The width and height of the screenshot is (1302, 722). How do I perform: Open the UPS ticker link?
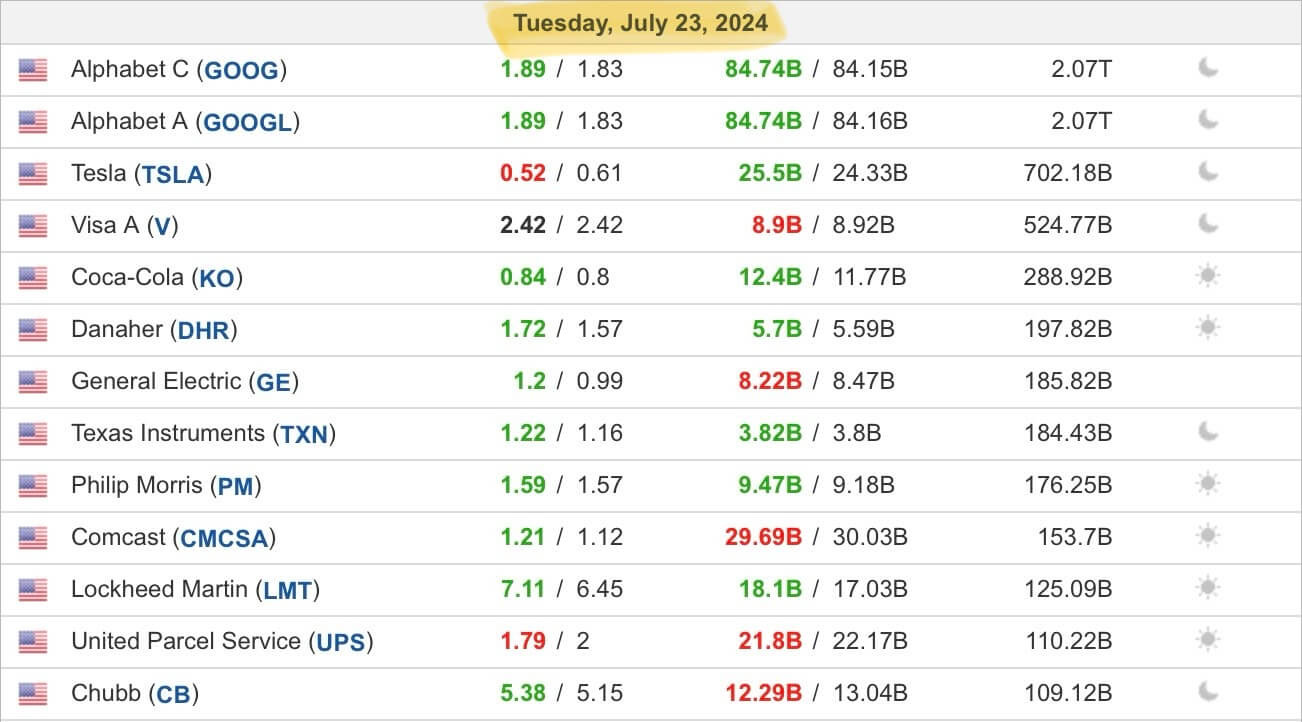click(340, 642)
